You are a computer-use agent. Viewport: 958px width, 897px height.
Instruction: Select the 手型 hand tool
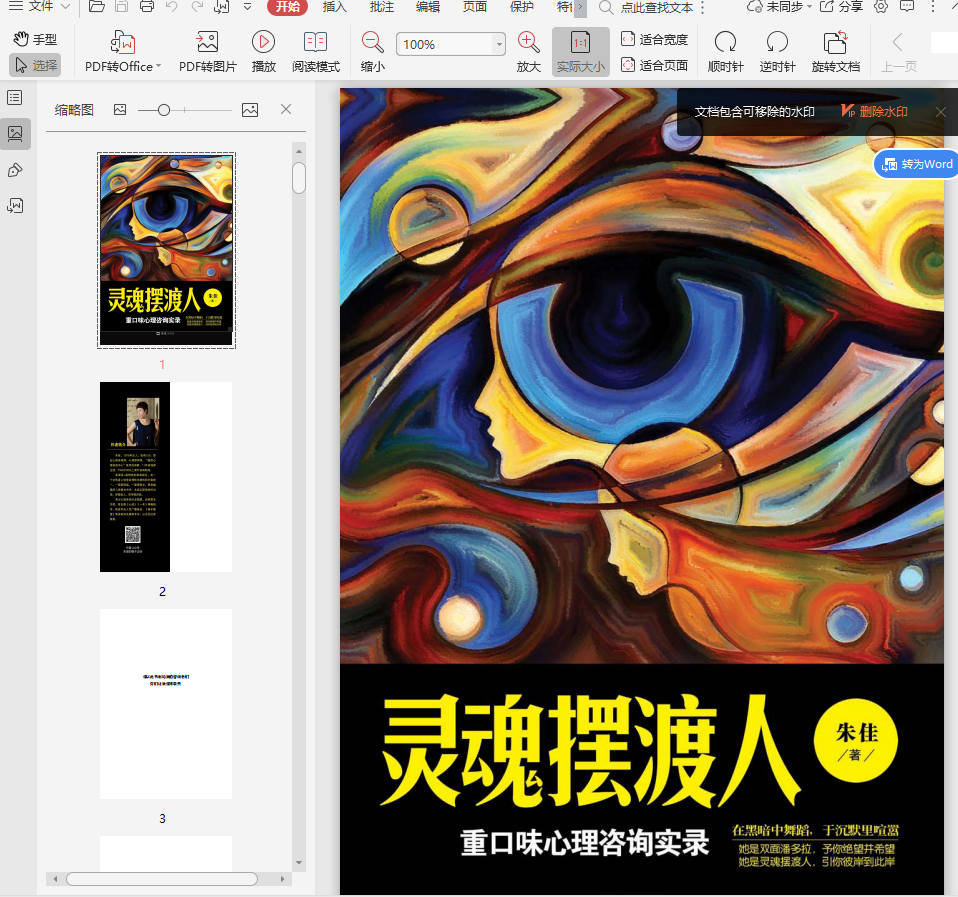[35, 40]
